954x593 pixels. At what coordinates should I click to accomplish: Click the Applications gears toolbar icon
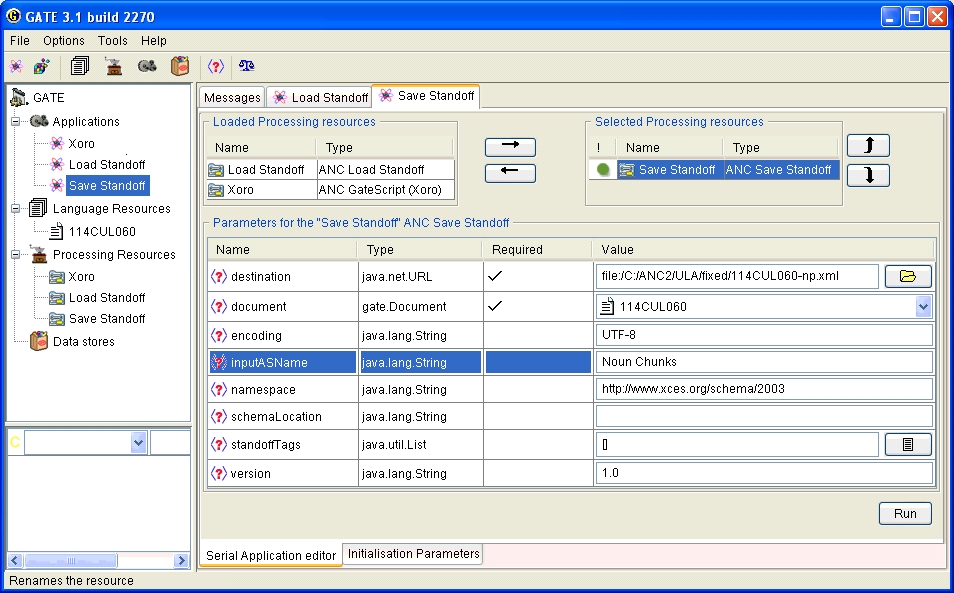(x=147, y=66)
